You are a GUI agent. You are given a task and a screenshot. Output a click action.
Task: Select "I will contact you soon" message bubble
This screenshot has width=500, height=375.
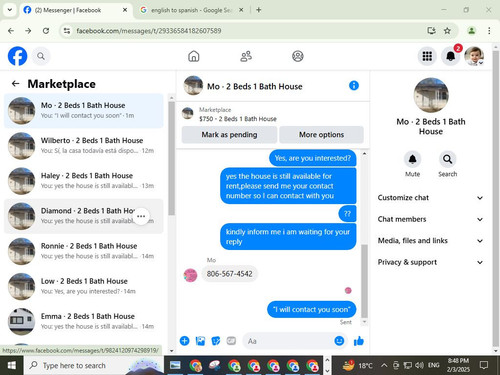coord(312,310)
